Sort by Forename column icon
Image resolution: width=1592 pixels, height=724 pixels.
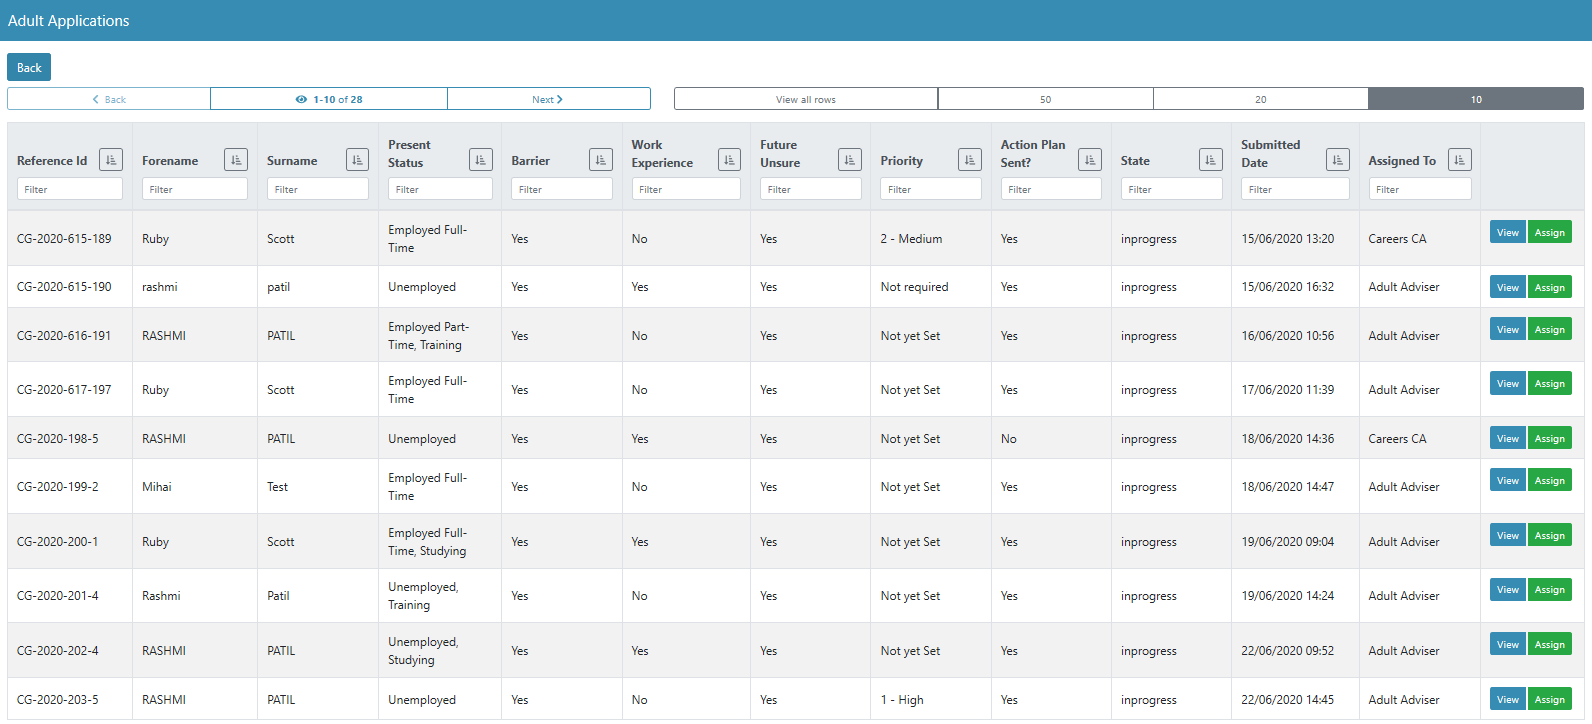(x=236, y=159)
